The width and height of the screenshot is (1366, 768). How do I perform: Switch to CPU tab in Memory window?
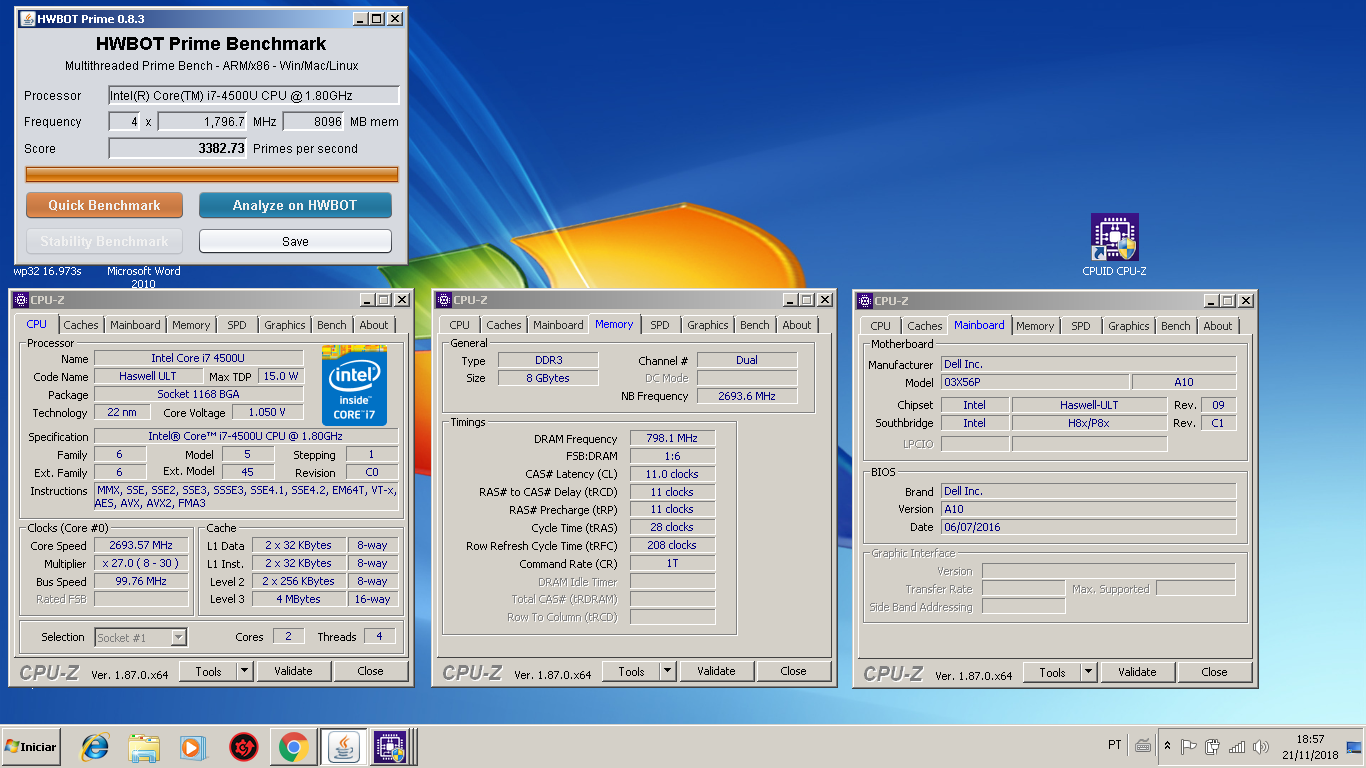click(x=460, y=325)
